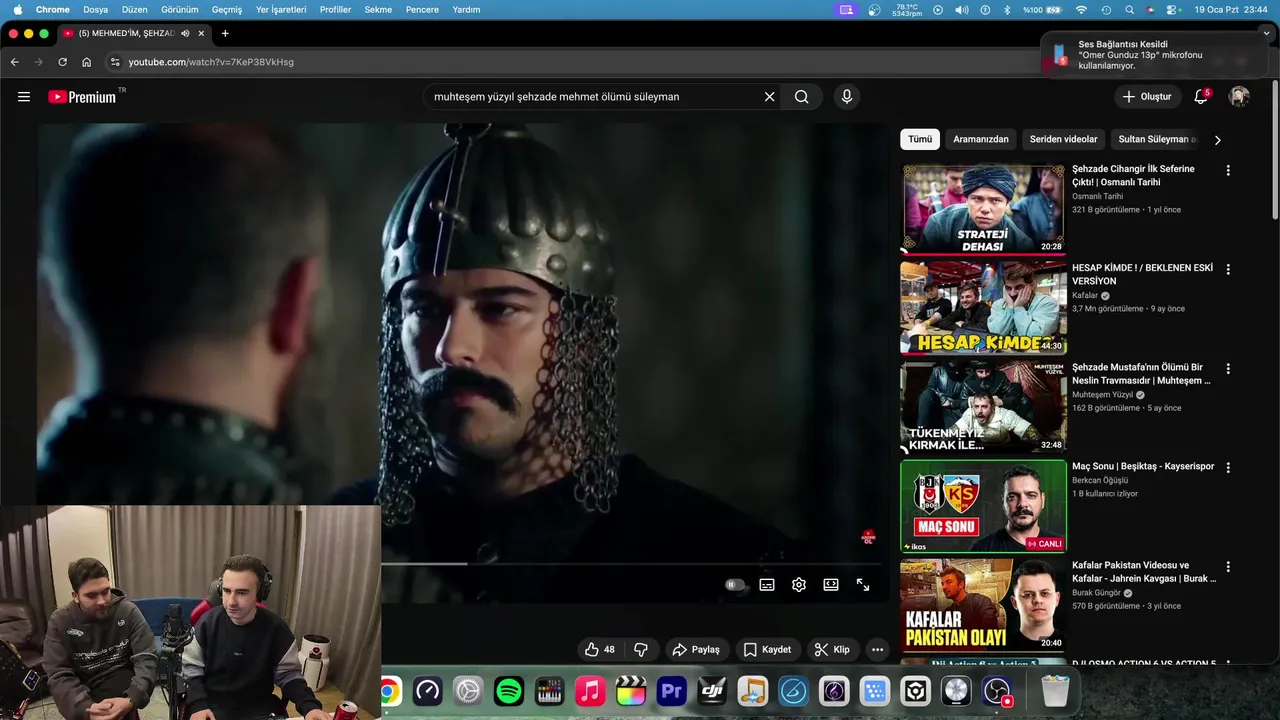Launch Premiere Pro from the Dock

click(x=671, y=691)
